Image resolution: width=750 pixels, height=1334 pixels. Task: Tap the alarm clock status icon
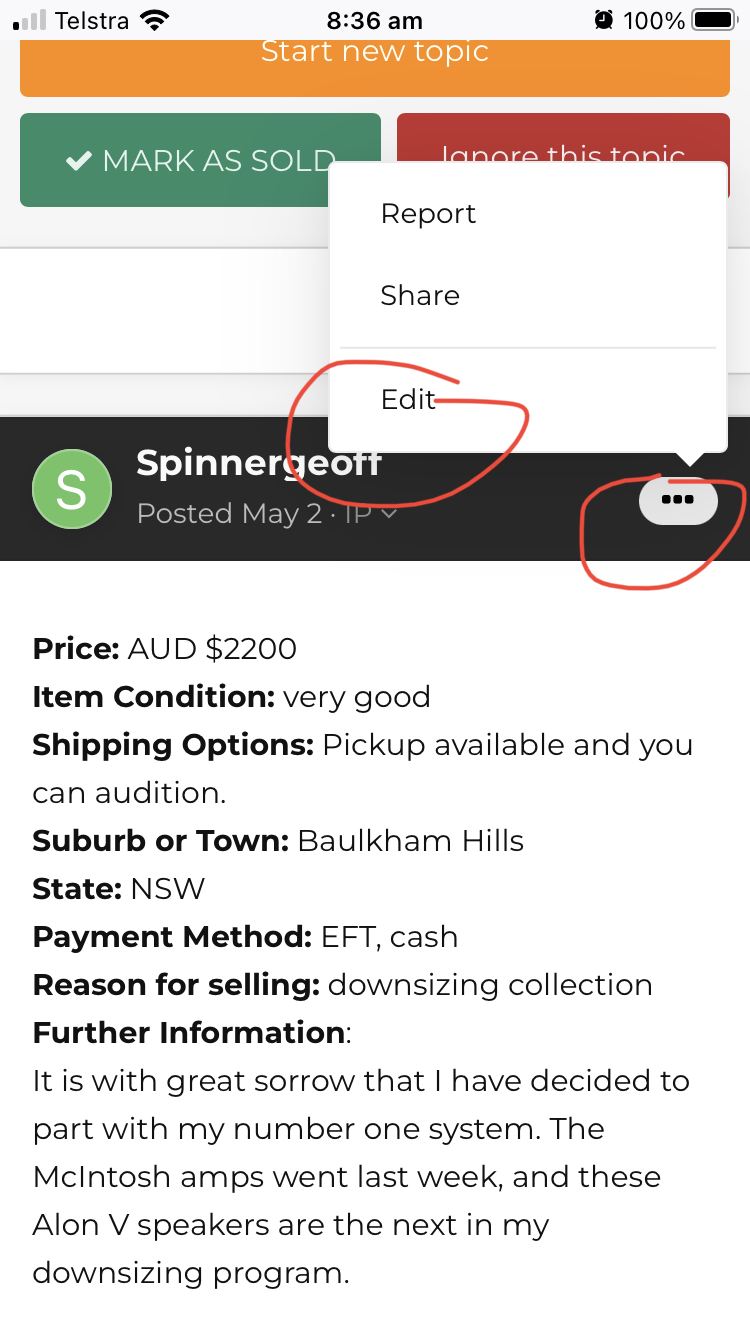[603, 20]
